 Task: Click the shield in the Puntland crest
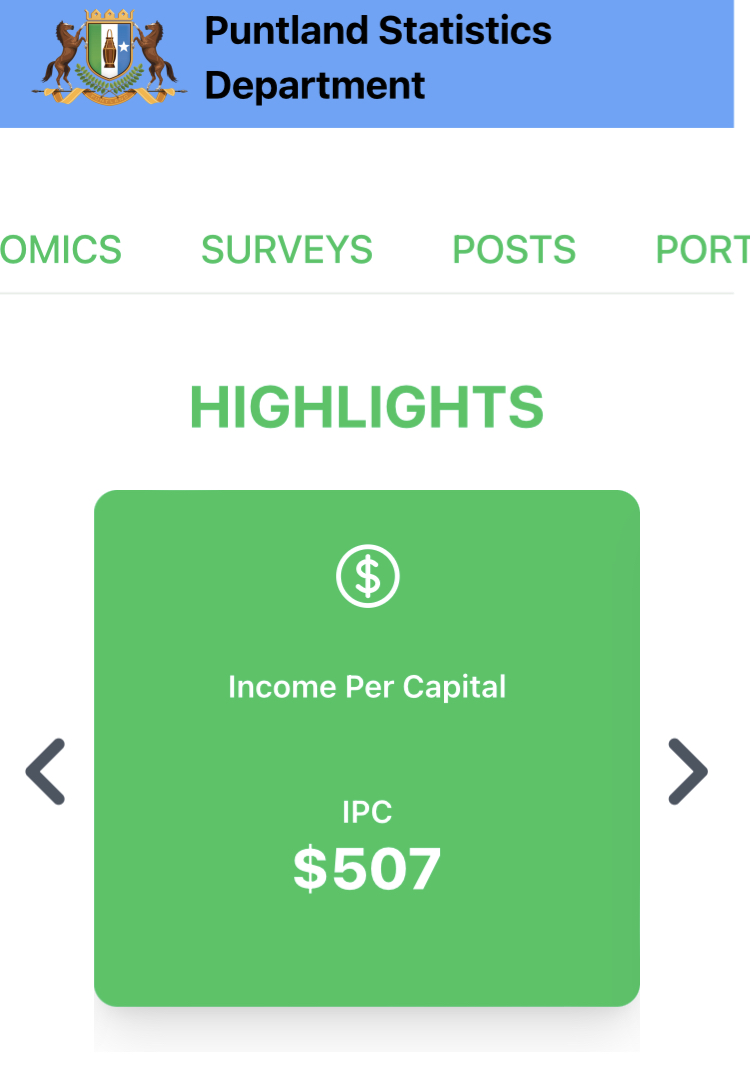click(109, 54)
